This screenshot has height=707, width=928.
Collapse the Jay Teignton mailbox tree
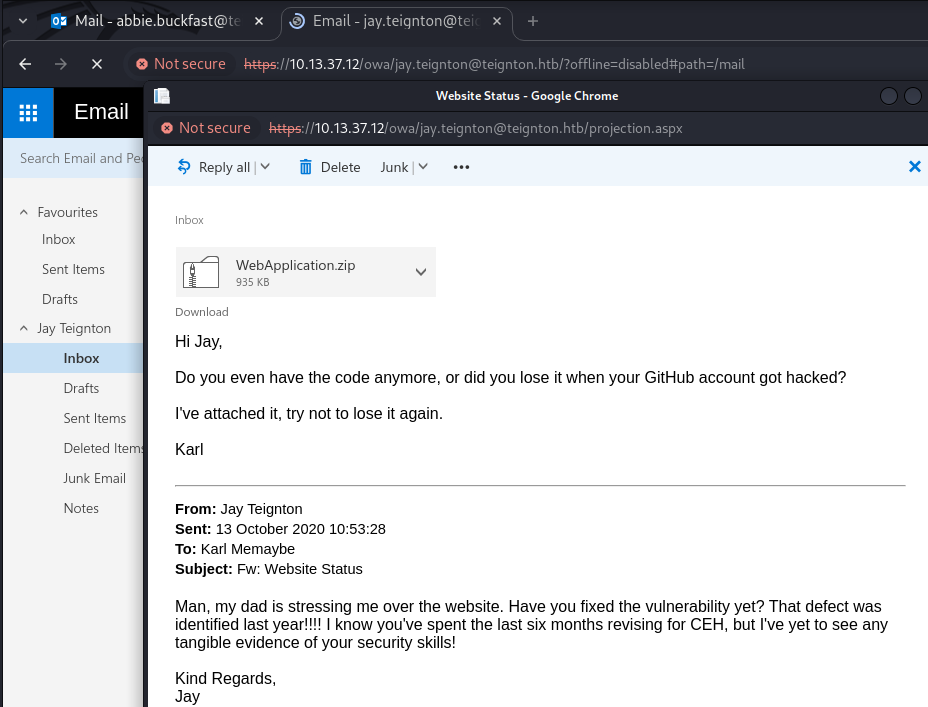pyautogui.click(x=23, y=328)
